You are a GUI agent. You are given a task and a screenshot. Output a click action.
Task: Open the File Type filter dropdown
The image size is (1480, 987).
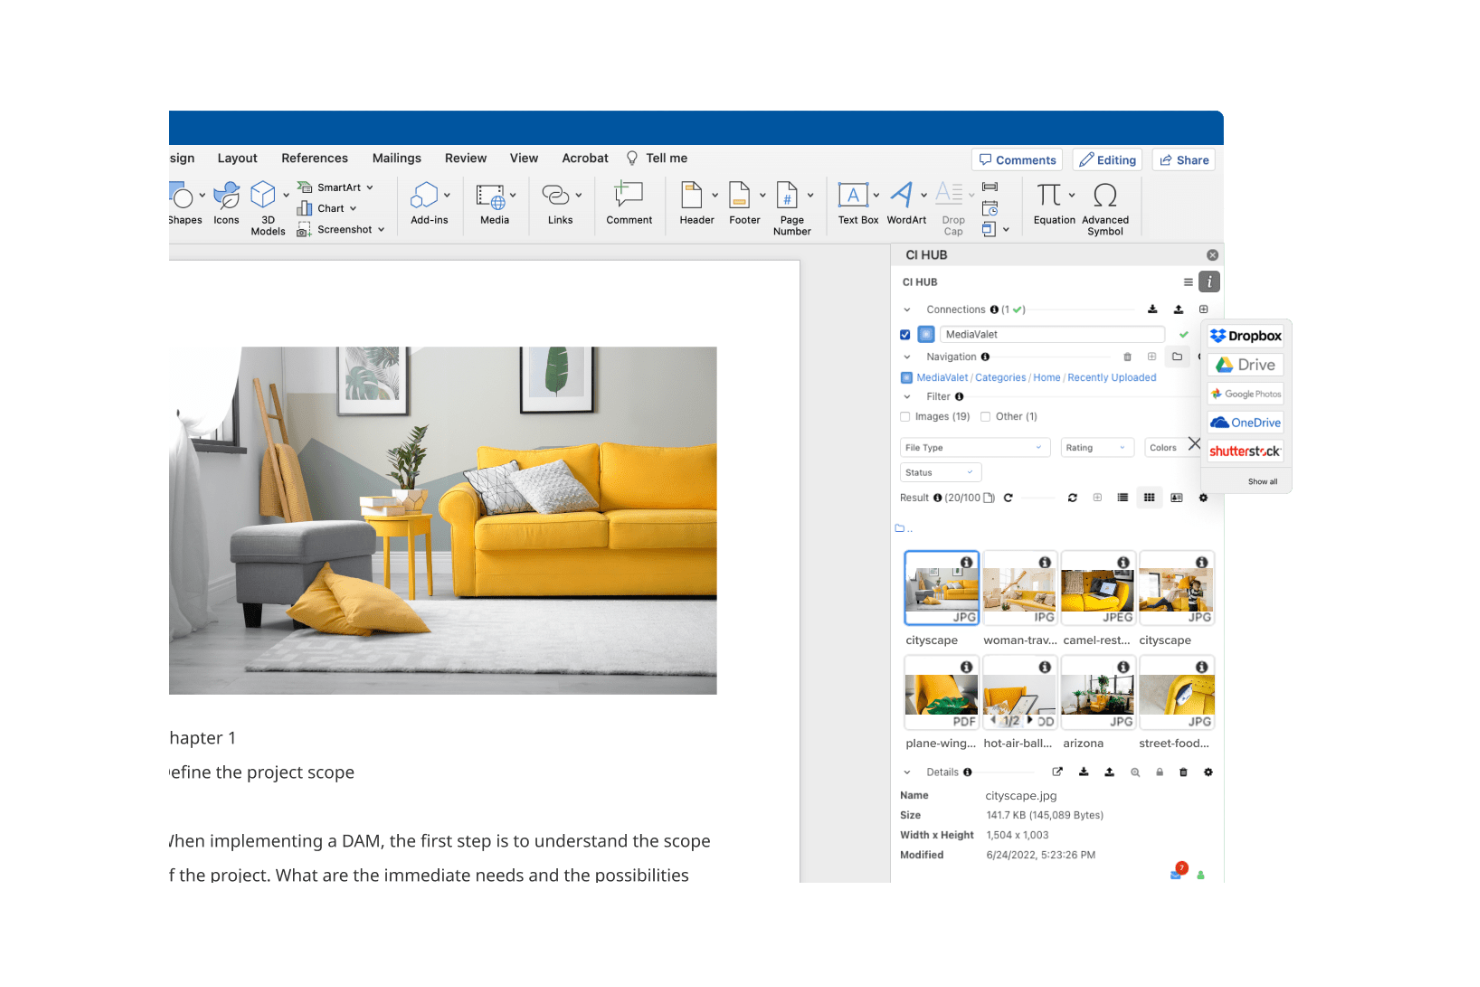[974, 447]
